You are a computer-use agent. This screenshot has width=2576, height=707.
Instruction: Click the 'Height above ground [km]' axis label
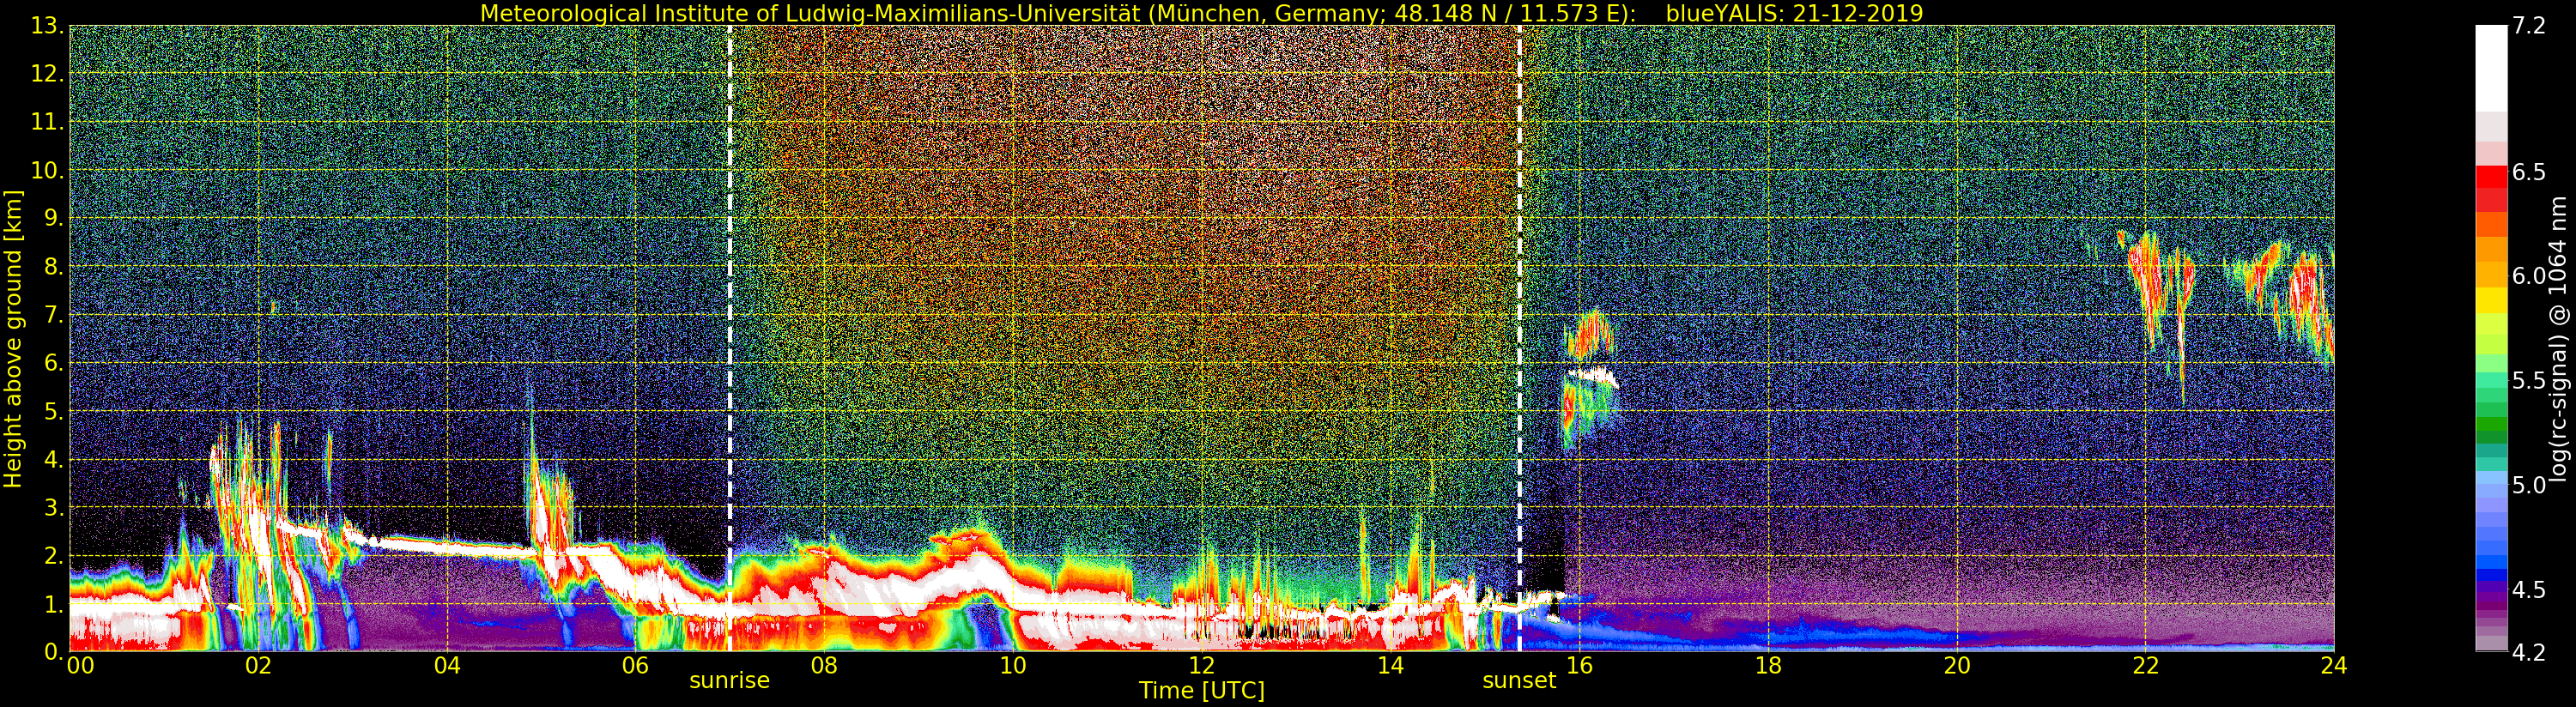coord(13,339)
